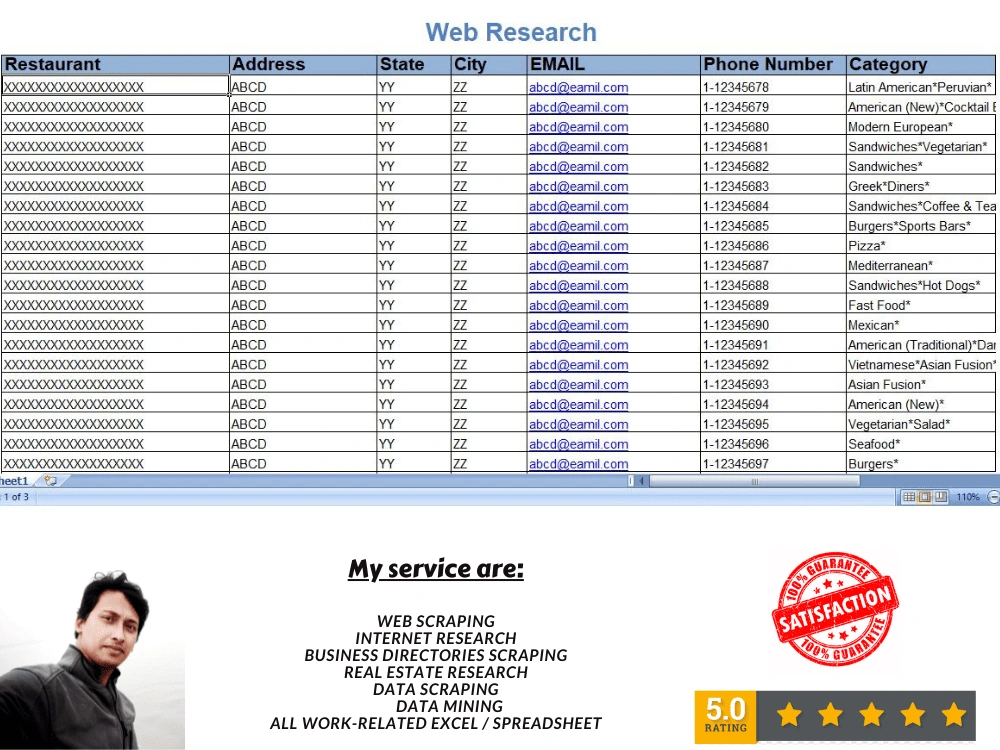This screenshot has height=750, width=1000.
Task: Click the zoom out minus button
Action: (993, 497)
